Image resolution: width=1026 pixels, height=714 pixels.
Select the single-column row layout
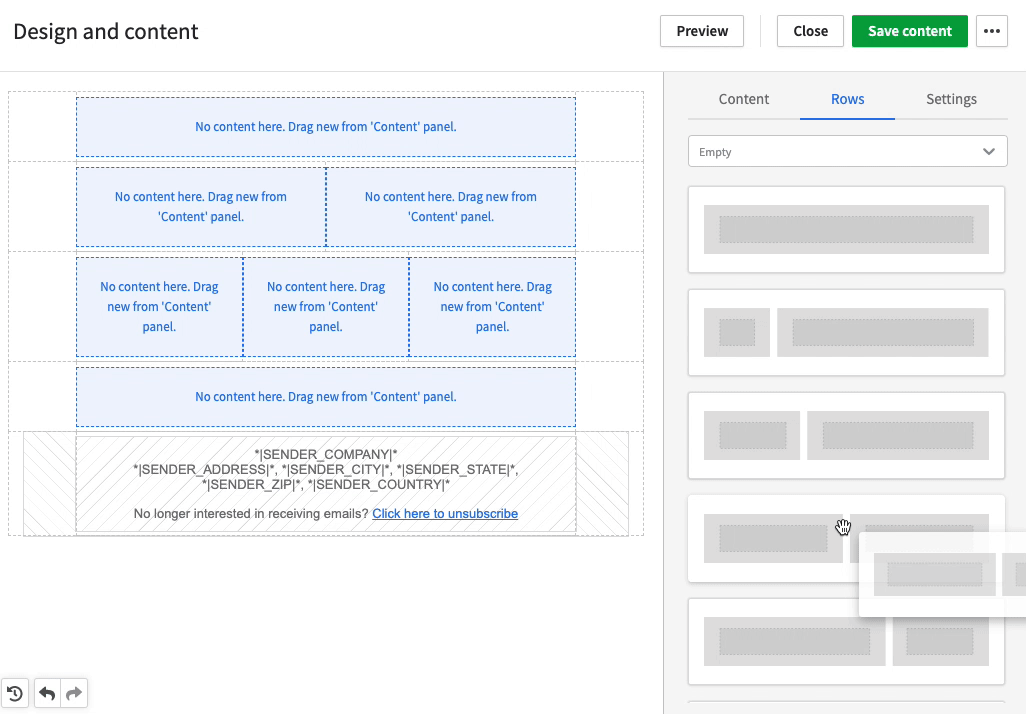[x=846, y=229]
